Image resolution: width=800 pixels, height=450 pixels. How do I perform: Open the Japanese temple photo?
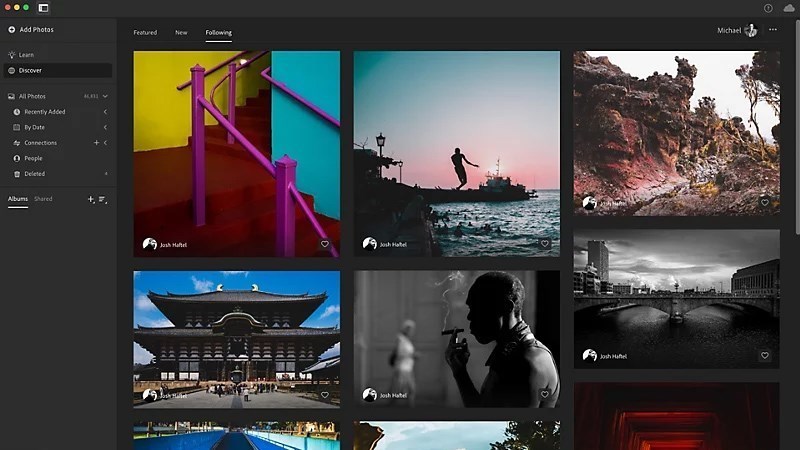[237, 339]
